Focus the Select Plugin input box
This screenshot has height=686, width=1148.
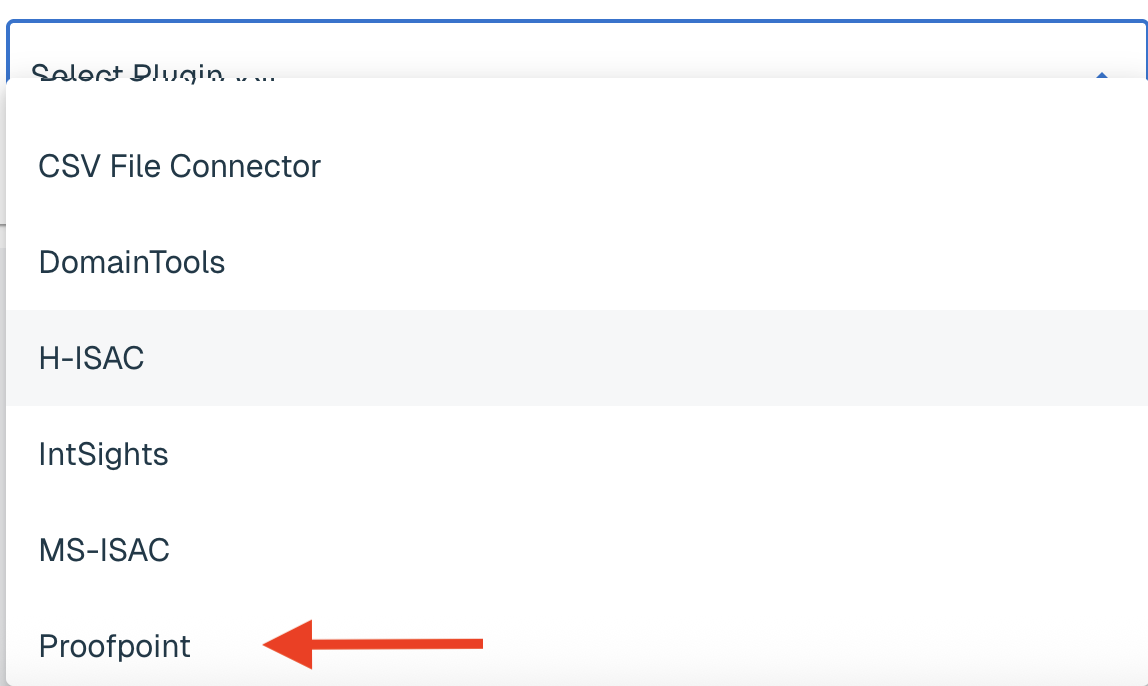577,50
